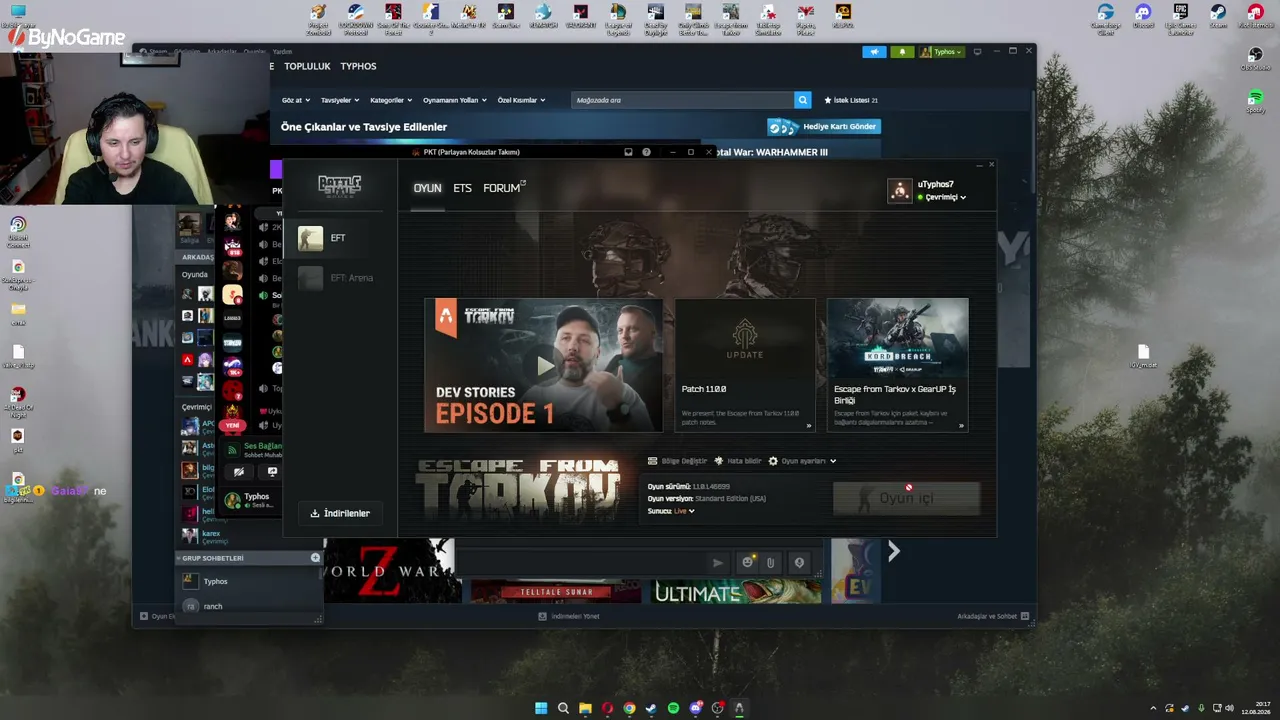This screenshot has width=1280, height=720.
Task: Click the Project Zomboid desktop shortcut
Action: [x=318, y=19]
